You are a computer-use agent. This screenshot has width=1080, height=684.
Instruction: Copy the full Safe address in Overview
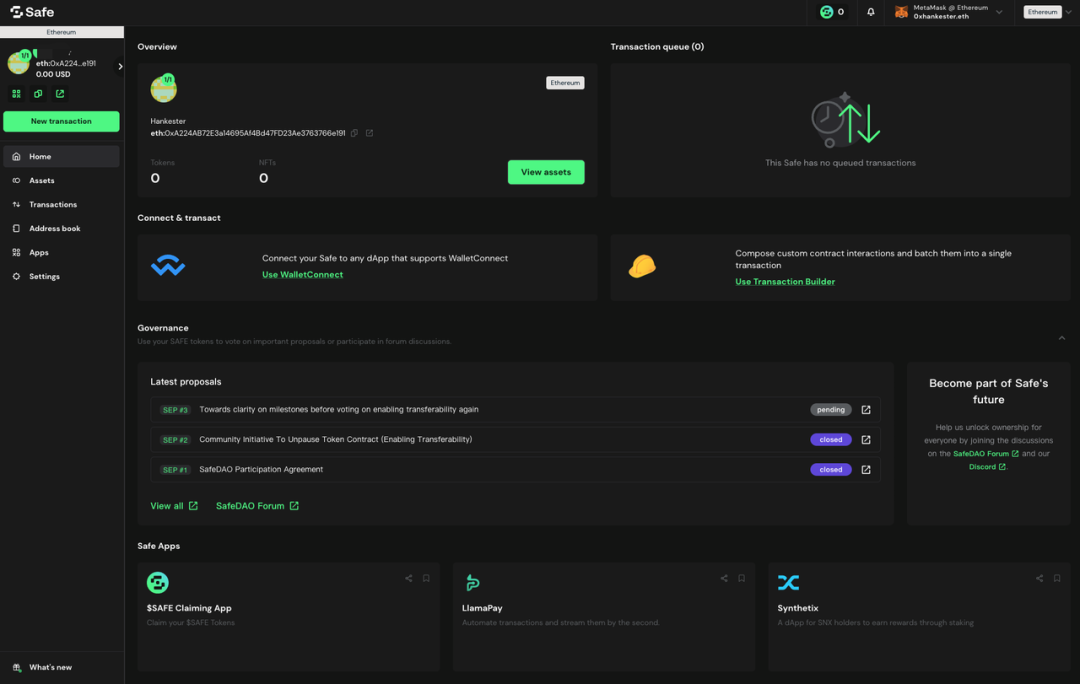[354, 133]
